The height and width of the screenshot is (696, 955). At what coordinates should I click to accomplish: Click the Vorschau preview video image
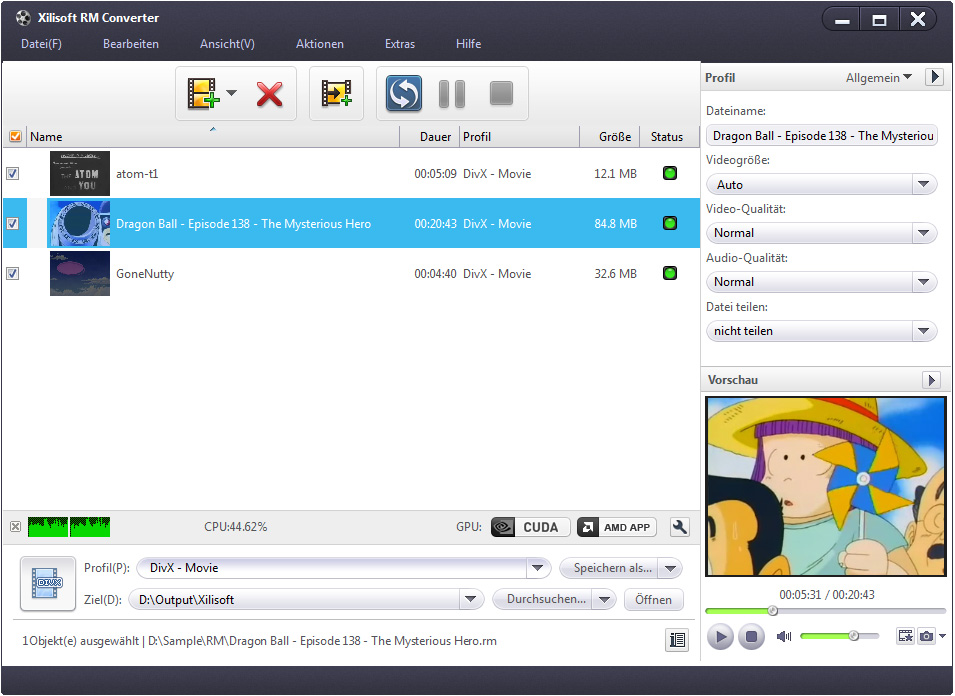point(826,487)
